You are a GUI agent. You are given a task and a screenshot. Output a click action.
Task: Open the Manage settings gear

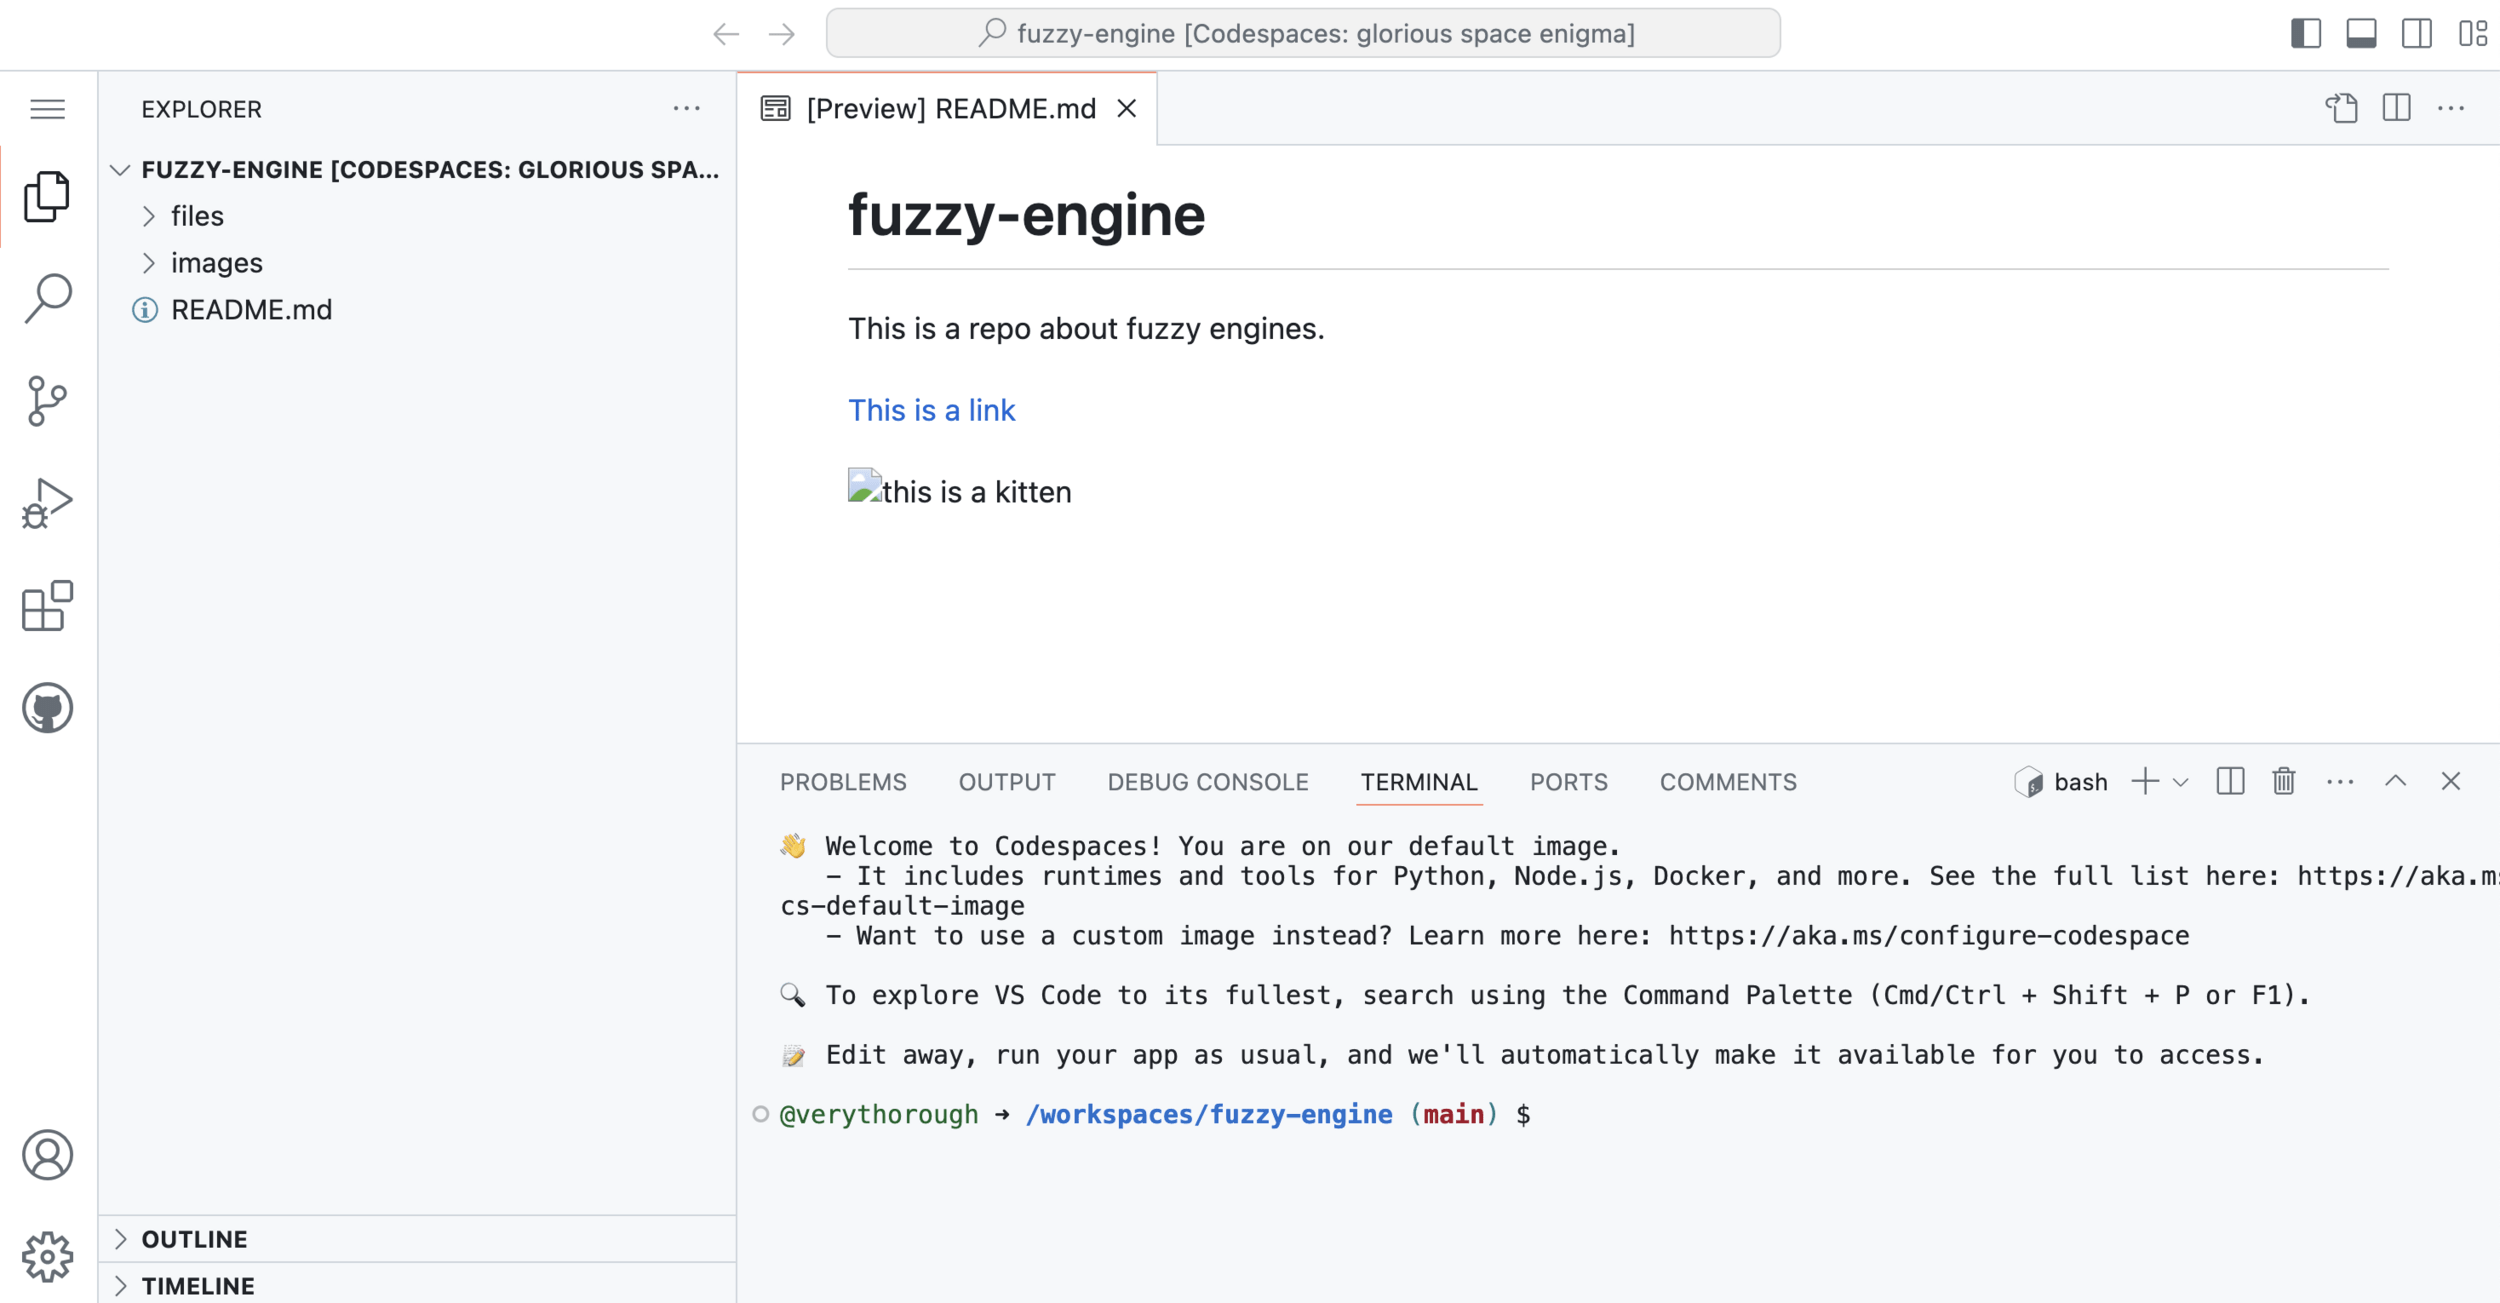pos(47,1257)
